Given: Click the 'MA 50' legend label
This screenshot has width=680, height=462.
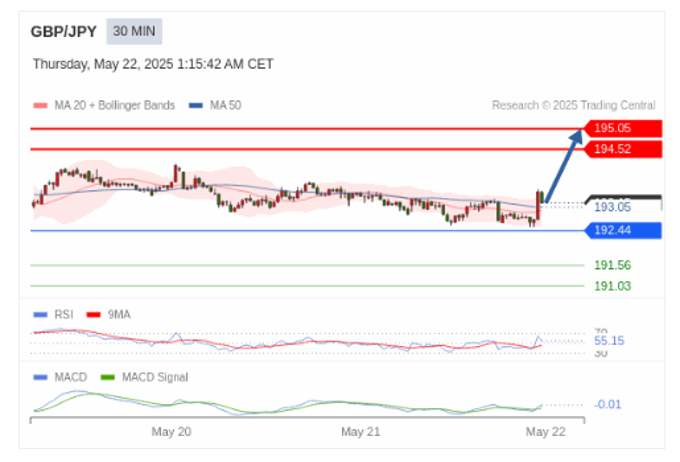Looking at the screenshot, I should [x=226, y=105].
